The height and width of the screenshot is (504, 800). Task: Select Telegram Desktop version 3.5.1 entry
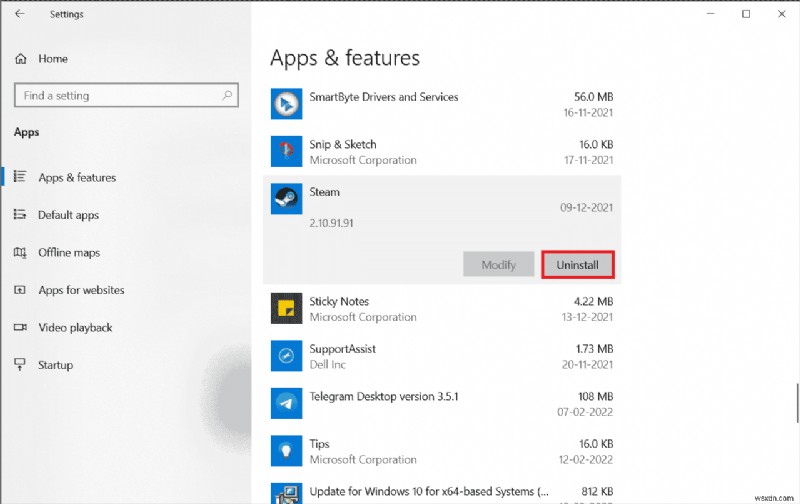[442, 404]
